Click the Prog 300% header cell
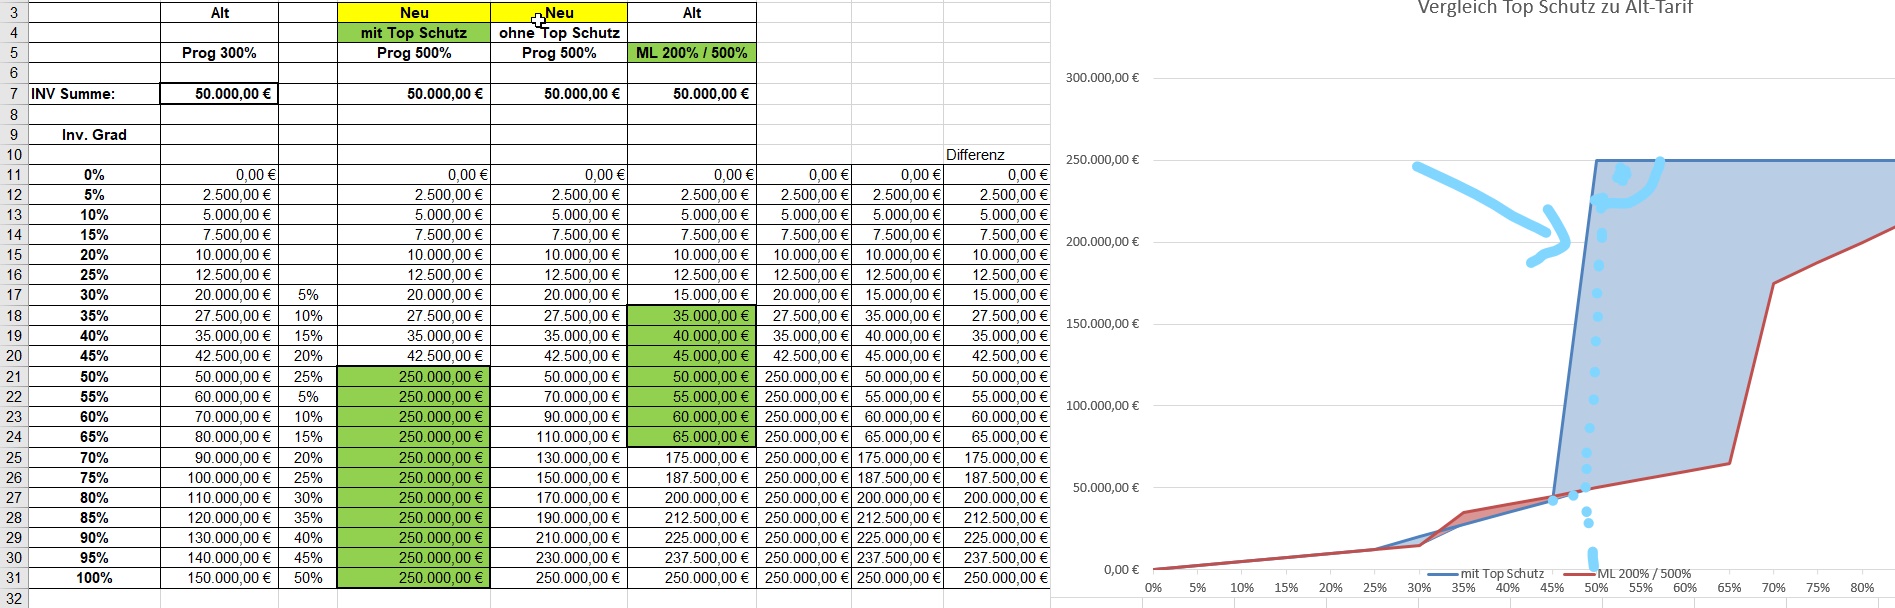The height and width of the screenshot is (608, 1895). 219,53
